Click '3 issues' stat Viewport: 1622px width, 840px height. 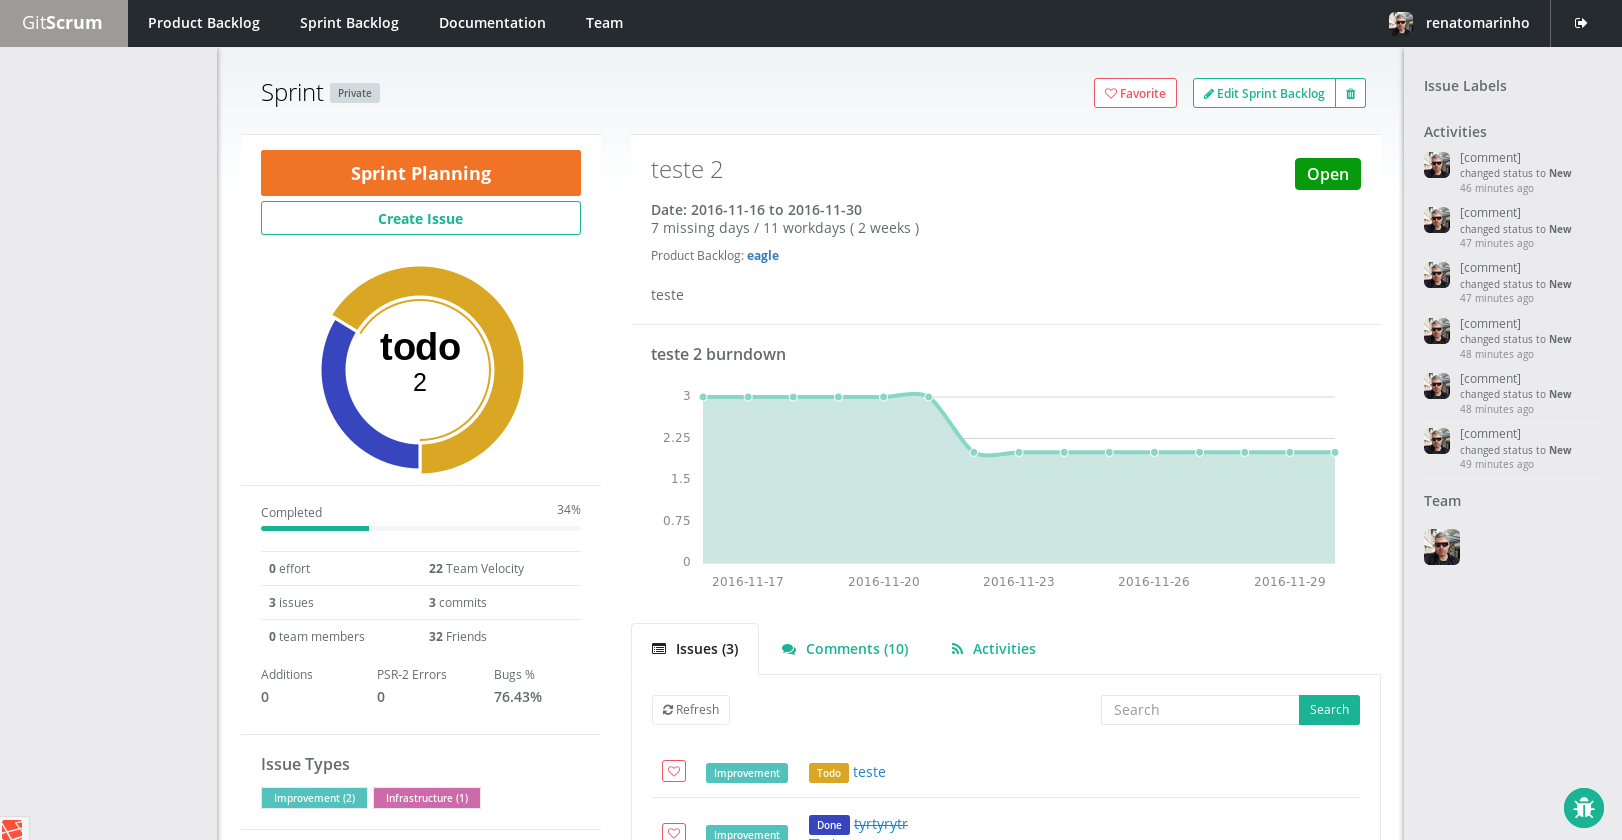click(291, 603)
